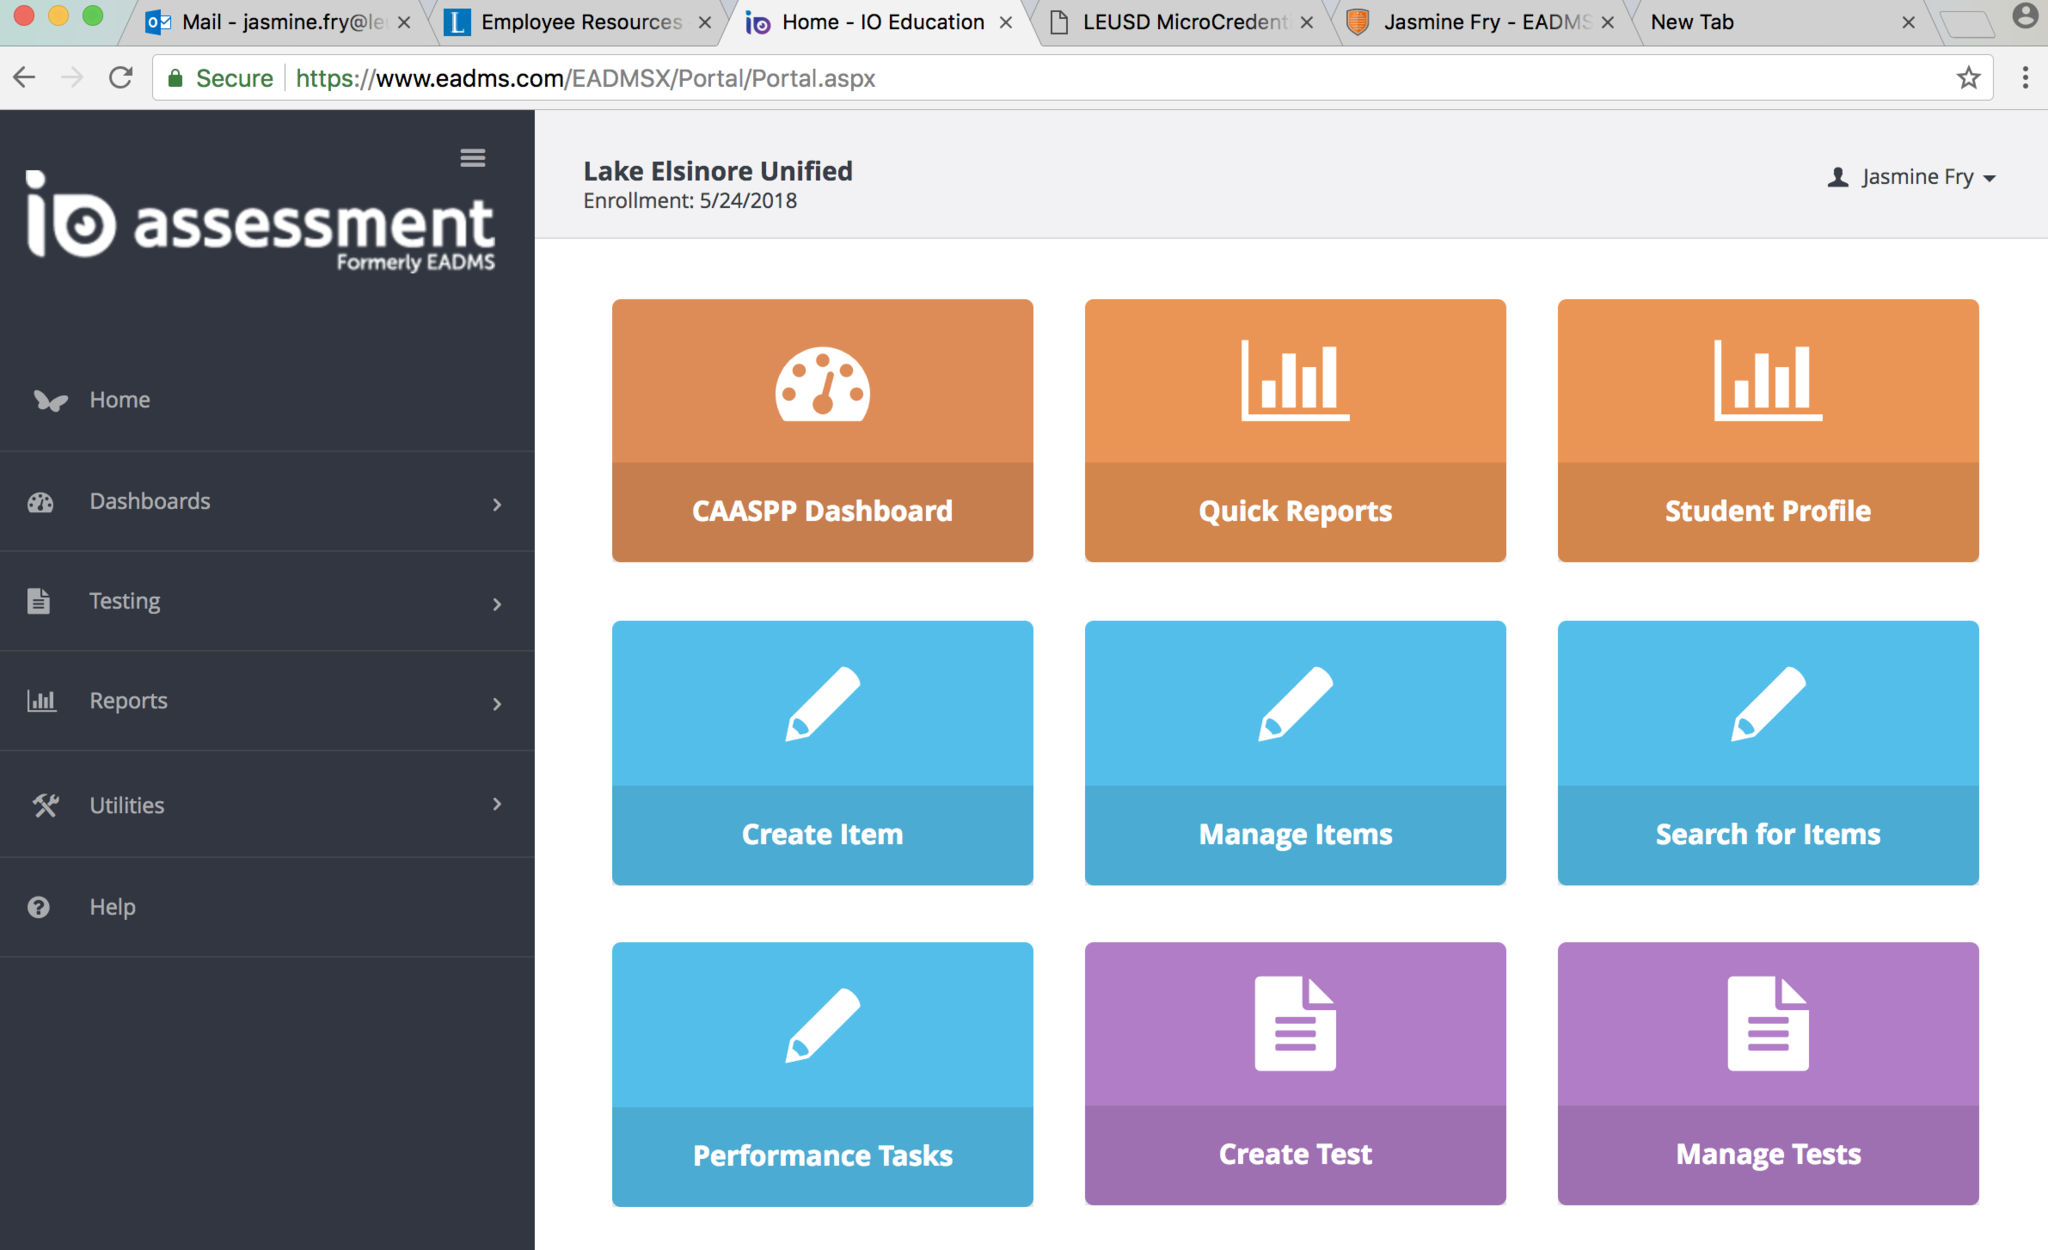Click the CAASPP Dashboard gauge icon
The image size is (2048, 1250).
click(x=822, y=385)
